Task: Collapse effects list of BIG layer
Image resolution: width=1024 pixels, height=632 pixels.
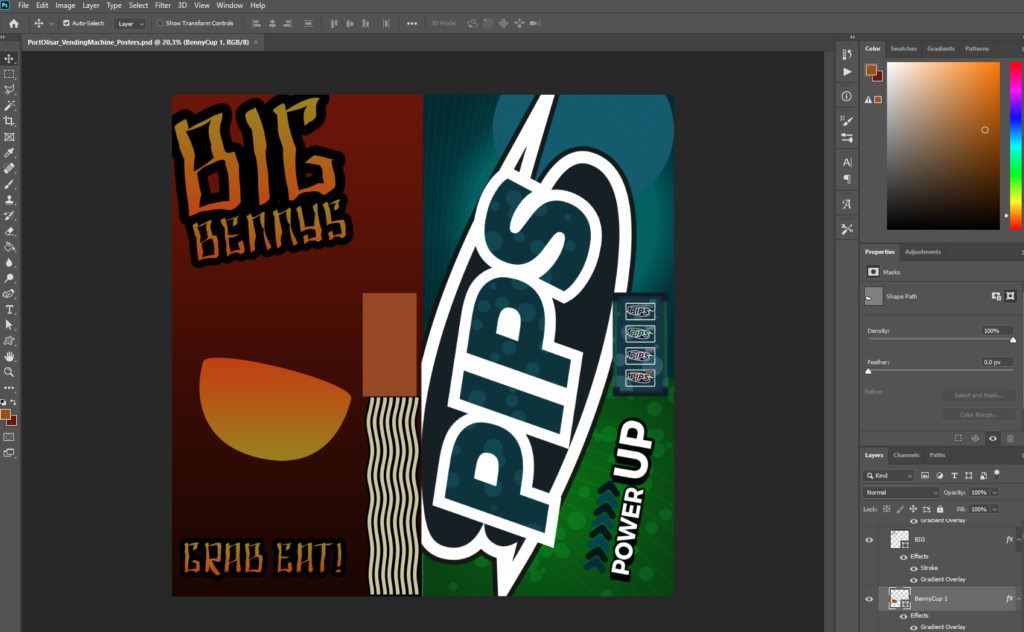Action: pos(1019,540)
